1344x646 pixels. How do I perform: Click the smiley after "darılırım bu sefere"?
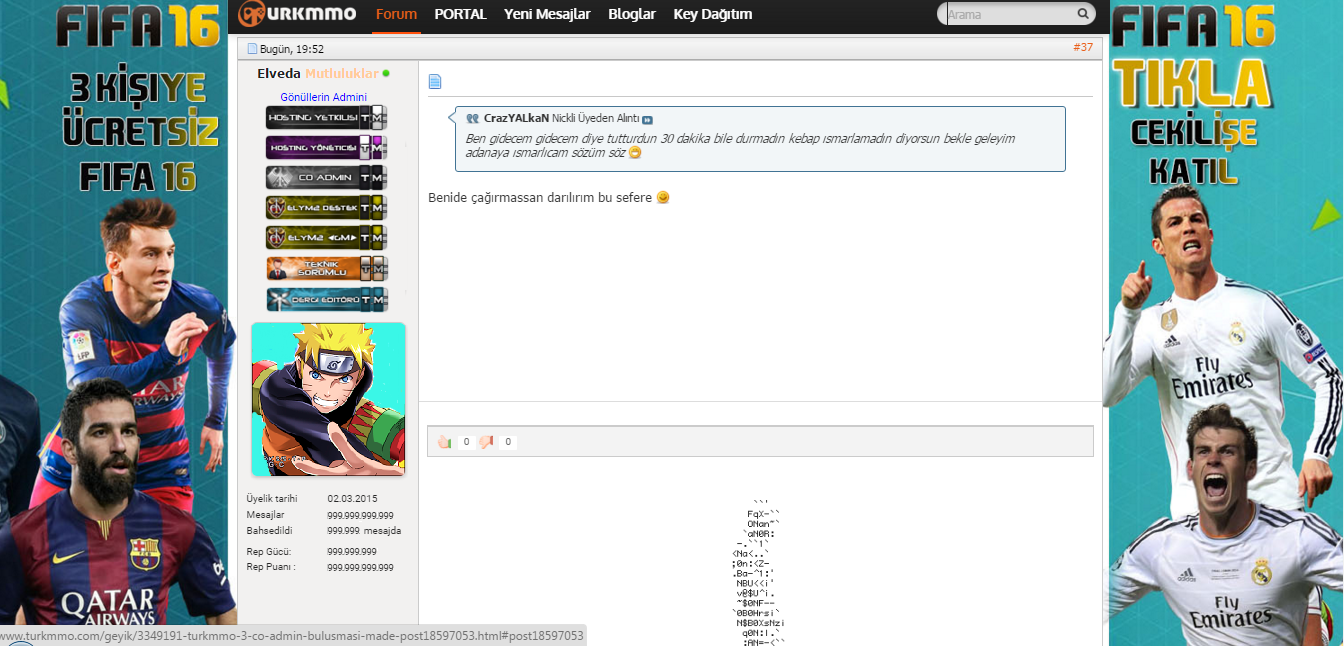pos(663,198)
